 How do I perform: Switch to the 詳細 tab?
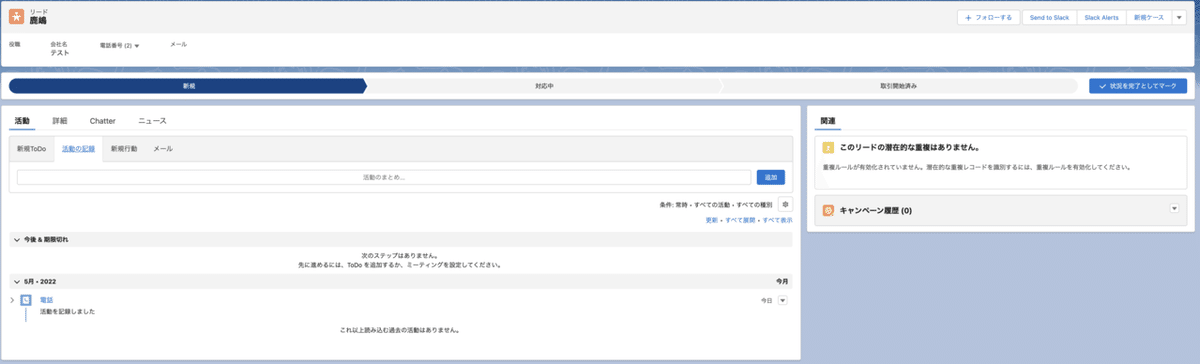point(60,120)
